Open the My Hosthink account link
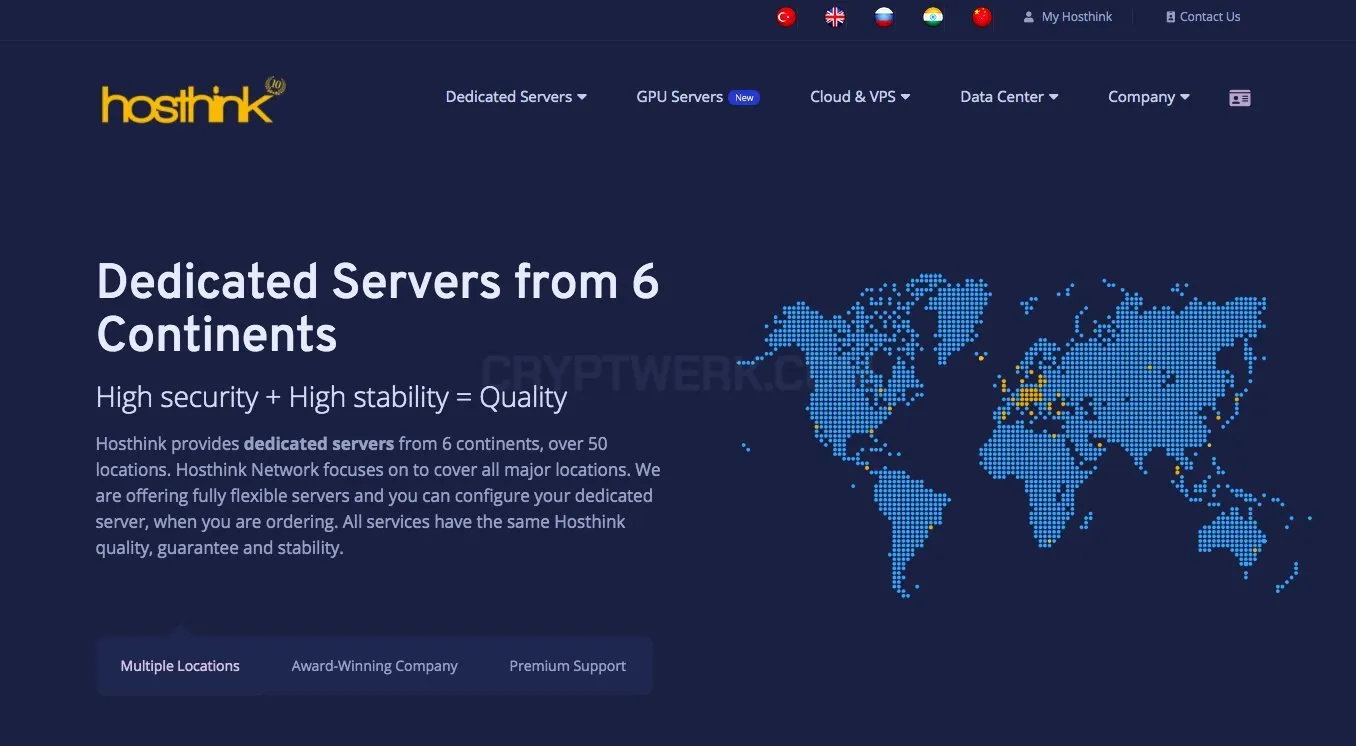Screen dimensions: 1356x746 1077,17
